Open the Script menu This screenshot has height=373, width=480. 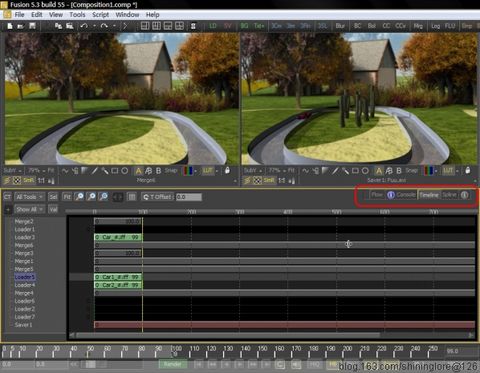coord(101,15)
